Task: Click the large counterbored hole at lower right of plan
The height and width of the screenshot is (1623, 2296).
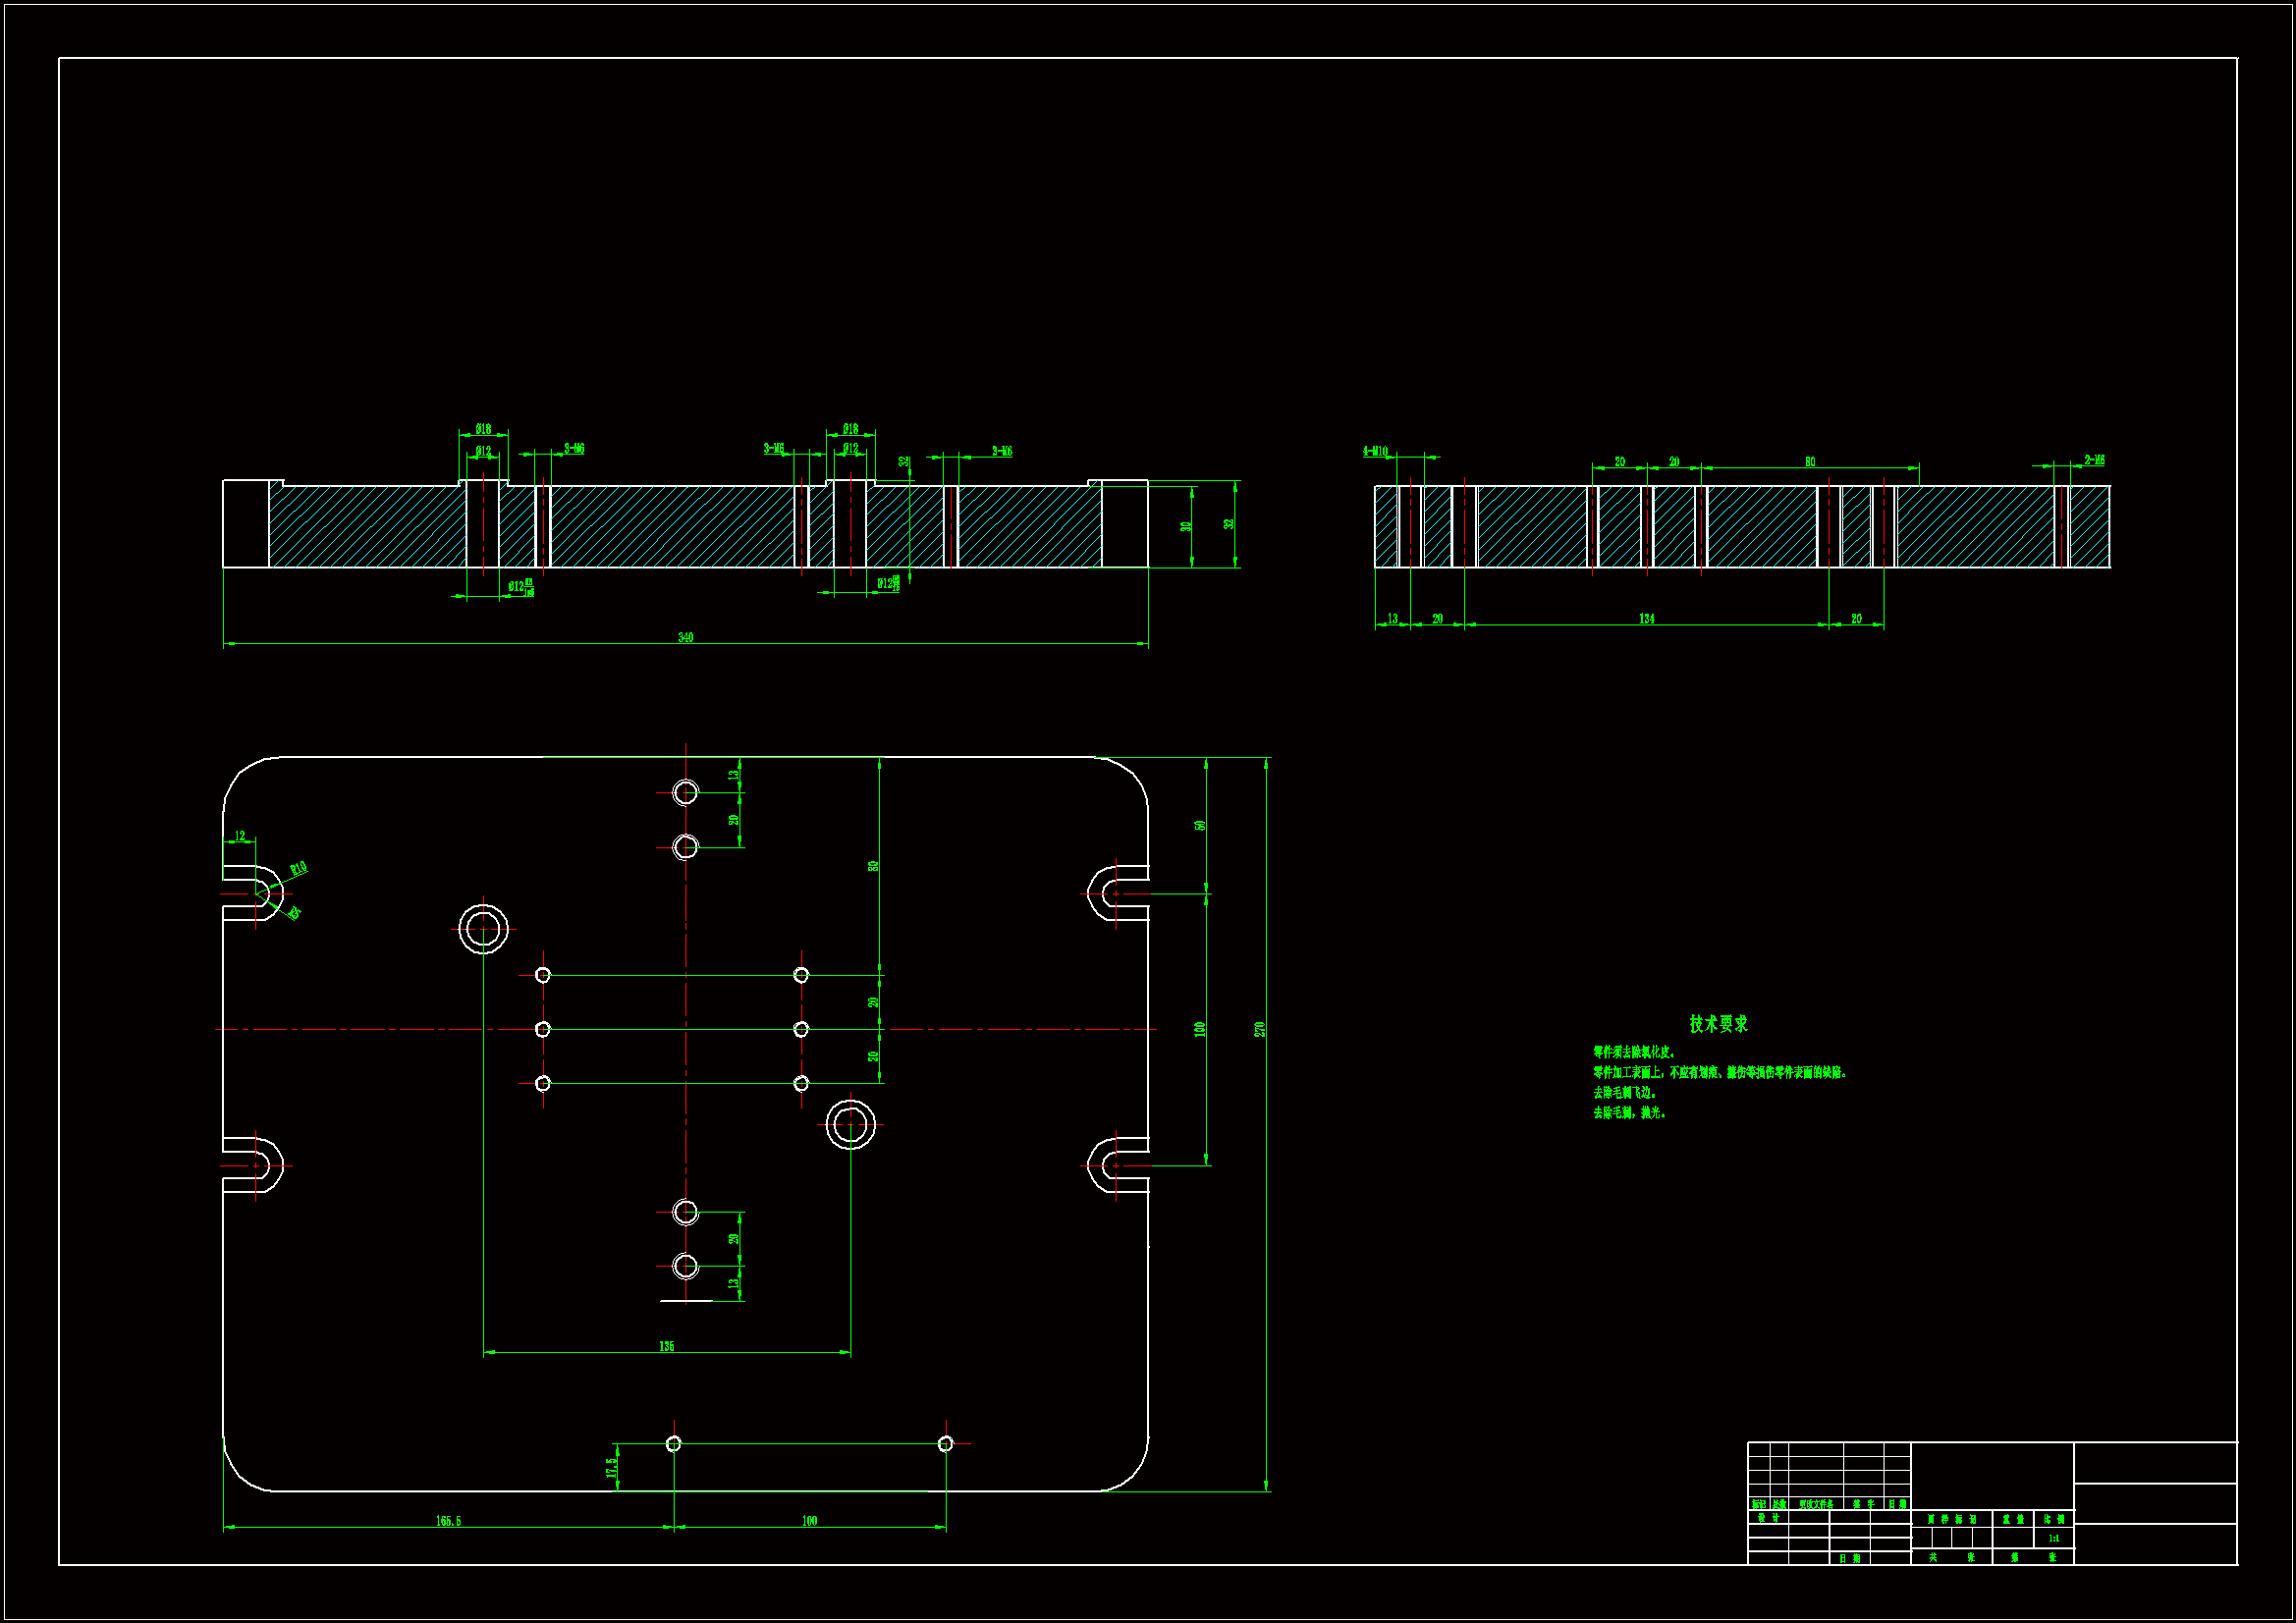Action: (851, 1125)
